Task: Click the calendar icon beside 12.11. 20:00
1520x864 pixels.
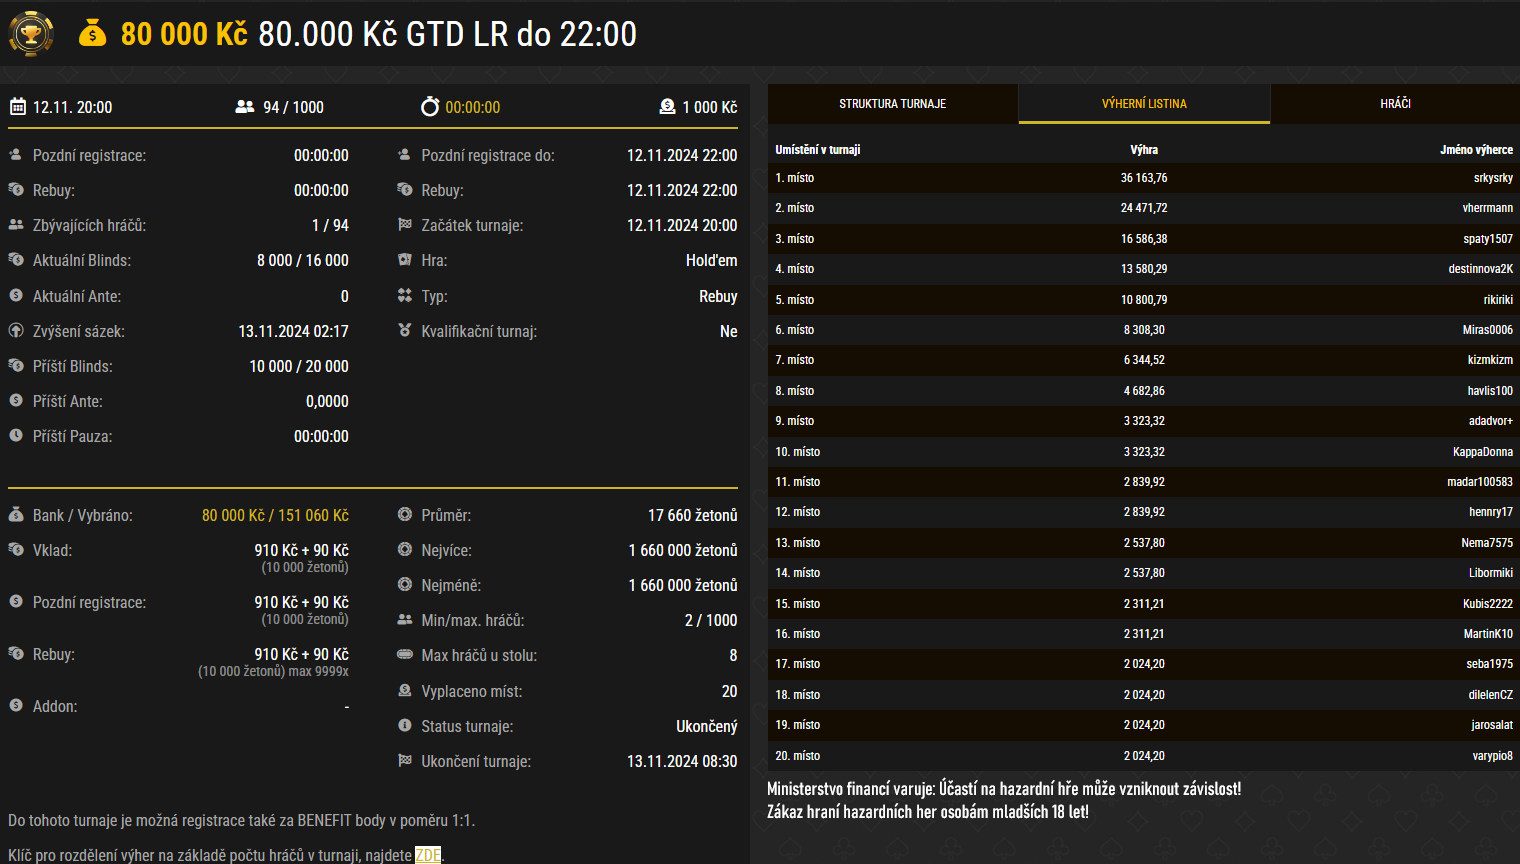Action: pyautogui.click(x=17, y=107)
